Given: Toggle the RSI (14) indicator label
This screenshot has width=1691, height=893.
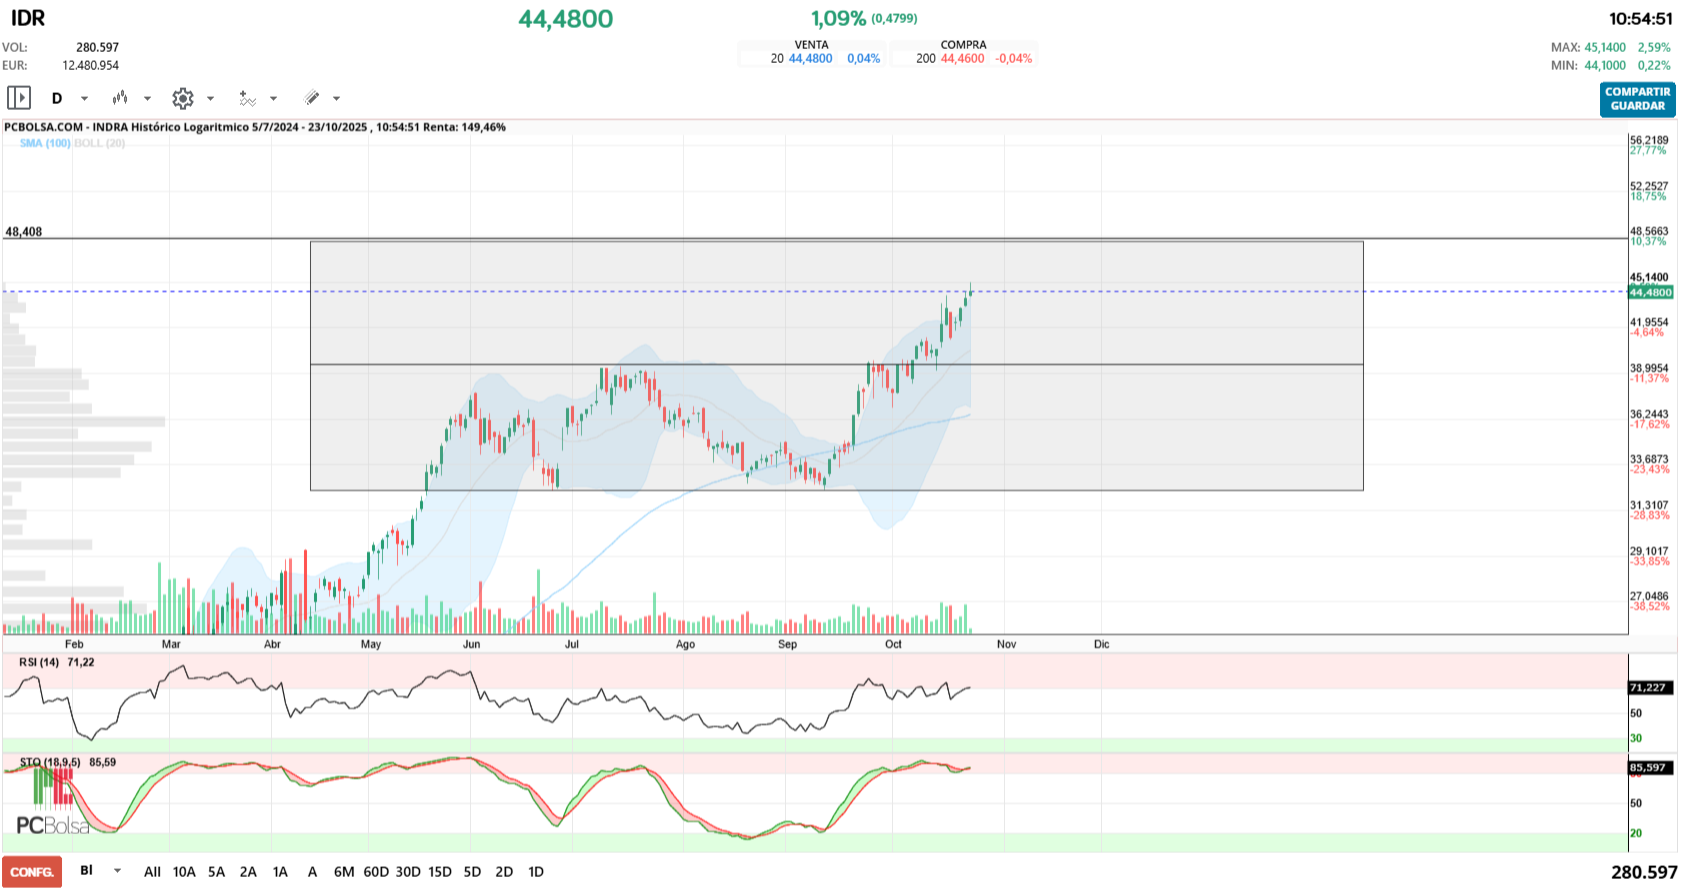Looking at the screenshot, I should [39, 662].
